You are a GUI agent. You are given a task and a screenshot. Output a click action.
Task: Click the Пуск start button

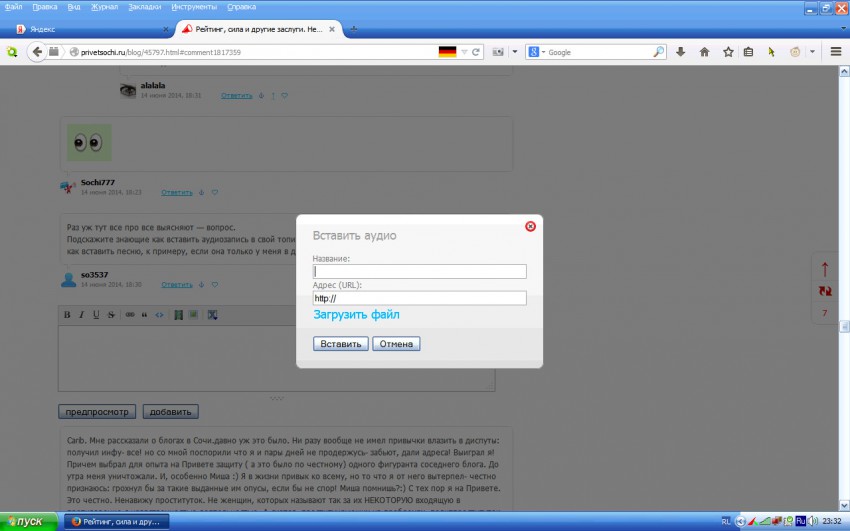coord(28,522)
